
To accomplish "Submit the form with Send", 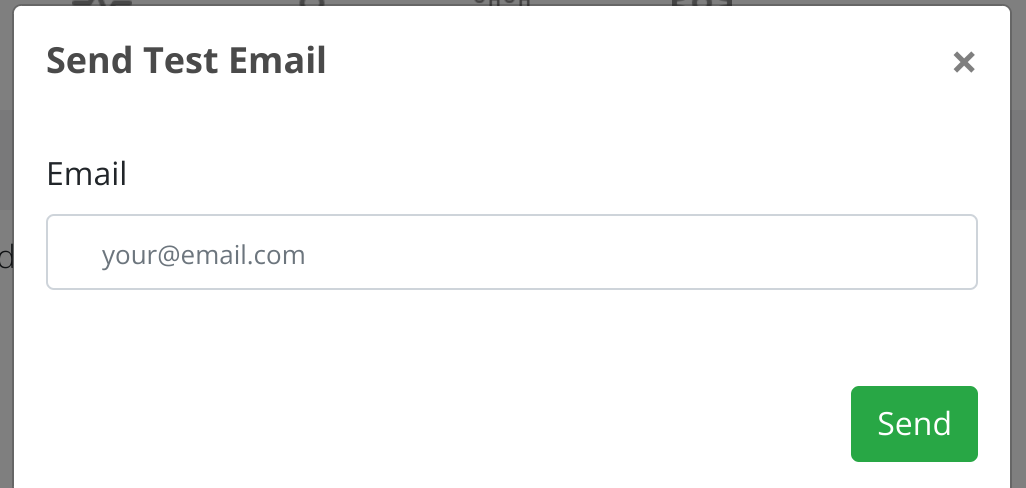I will pyautogui.click(x=913, y=424).
